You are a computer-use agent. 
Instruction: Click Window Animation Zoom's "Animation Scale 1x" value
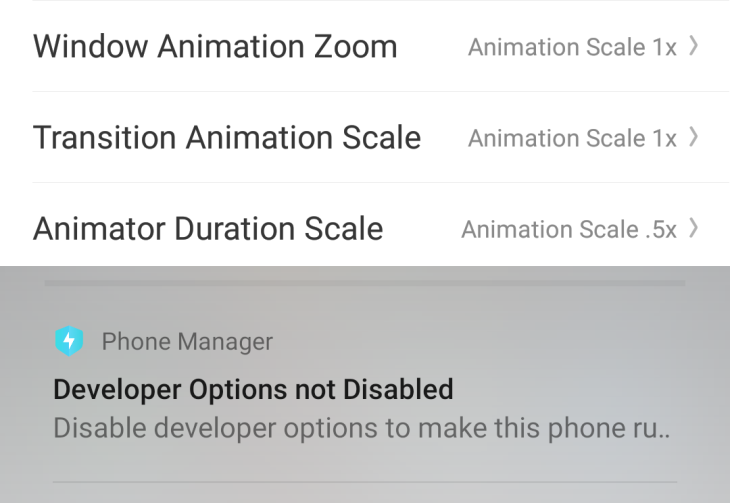(x=572, y=47)
